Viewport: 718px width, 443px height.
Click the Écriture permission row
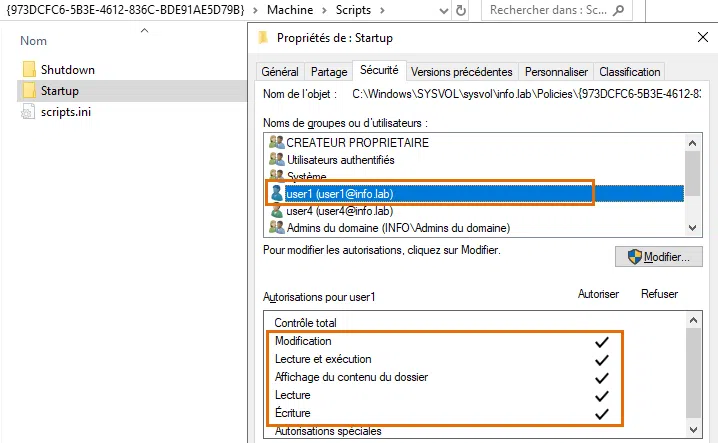click(476, 413)
